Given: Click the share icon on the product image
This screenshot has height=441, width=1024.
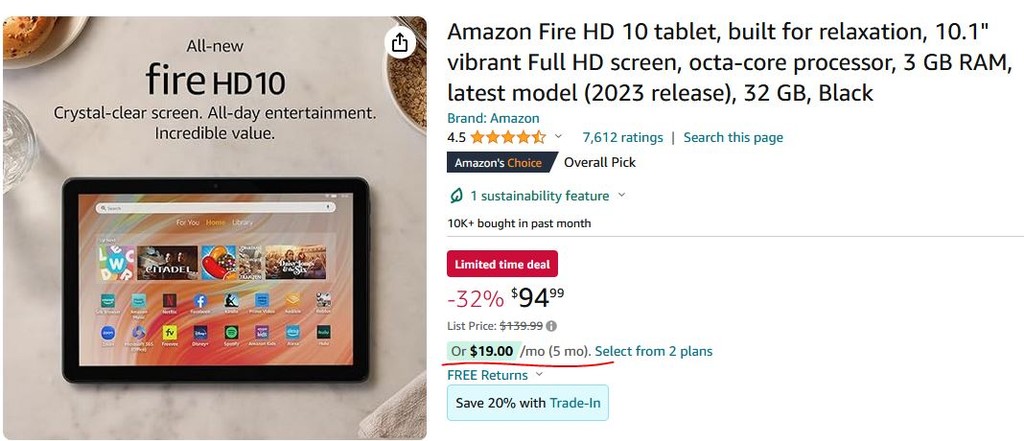Looking at the screenshot, I should 399,42.
